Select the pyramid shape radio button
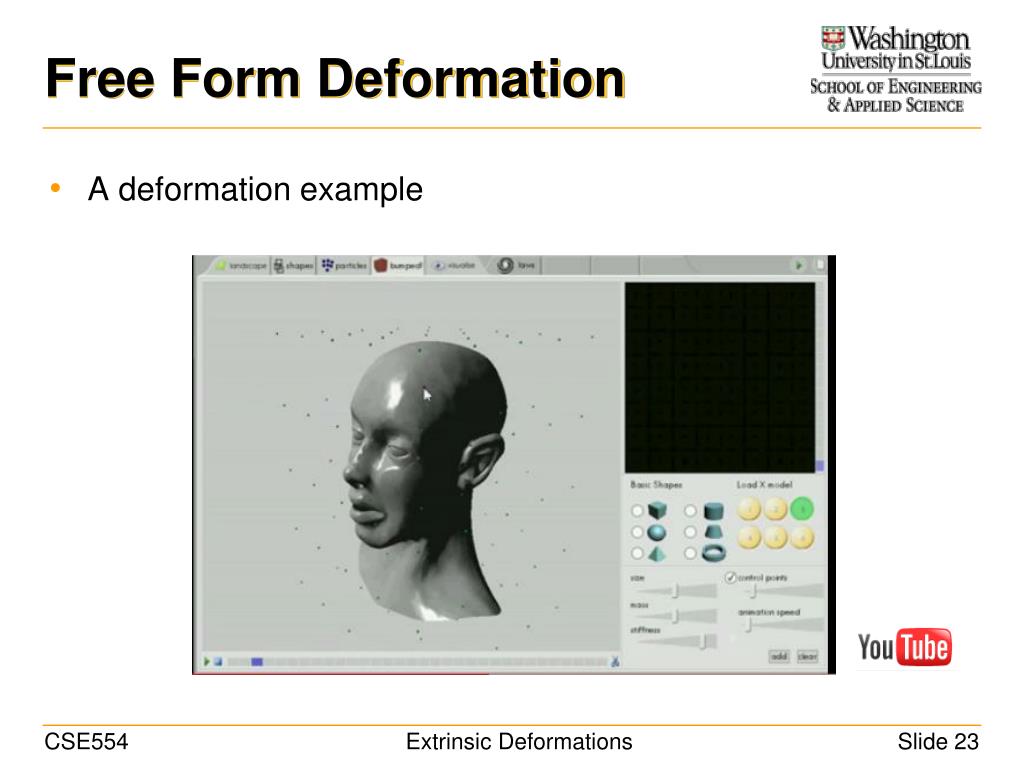Screen dimensions: 1024x768 point(637,553)
